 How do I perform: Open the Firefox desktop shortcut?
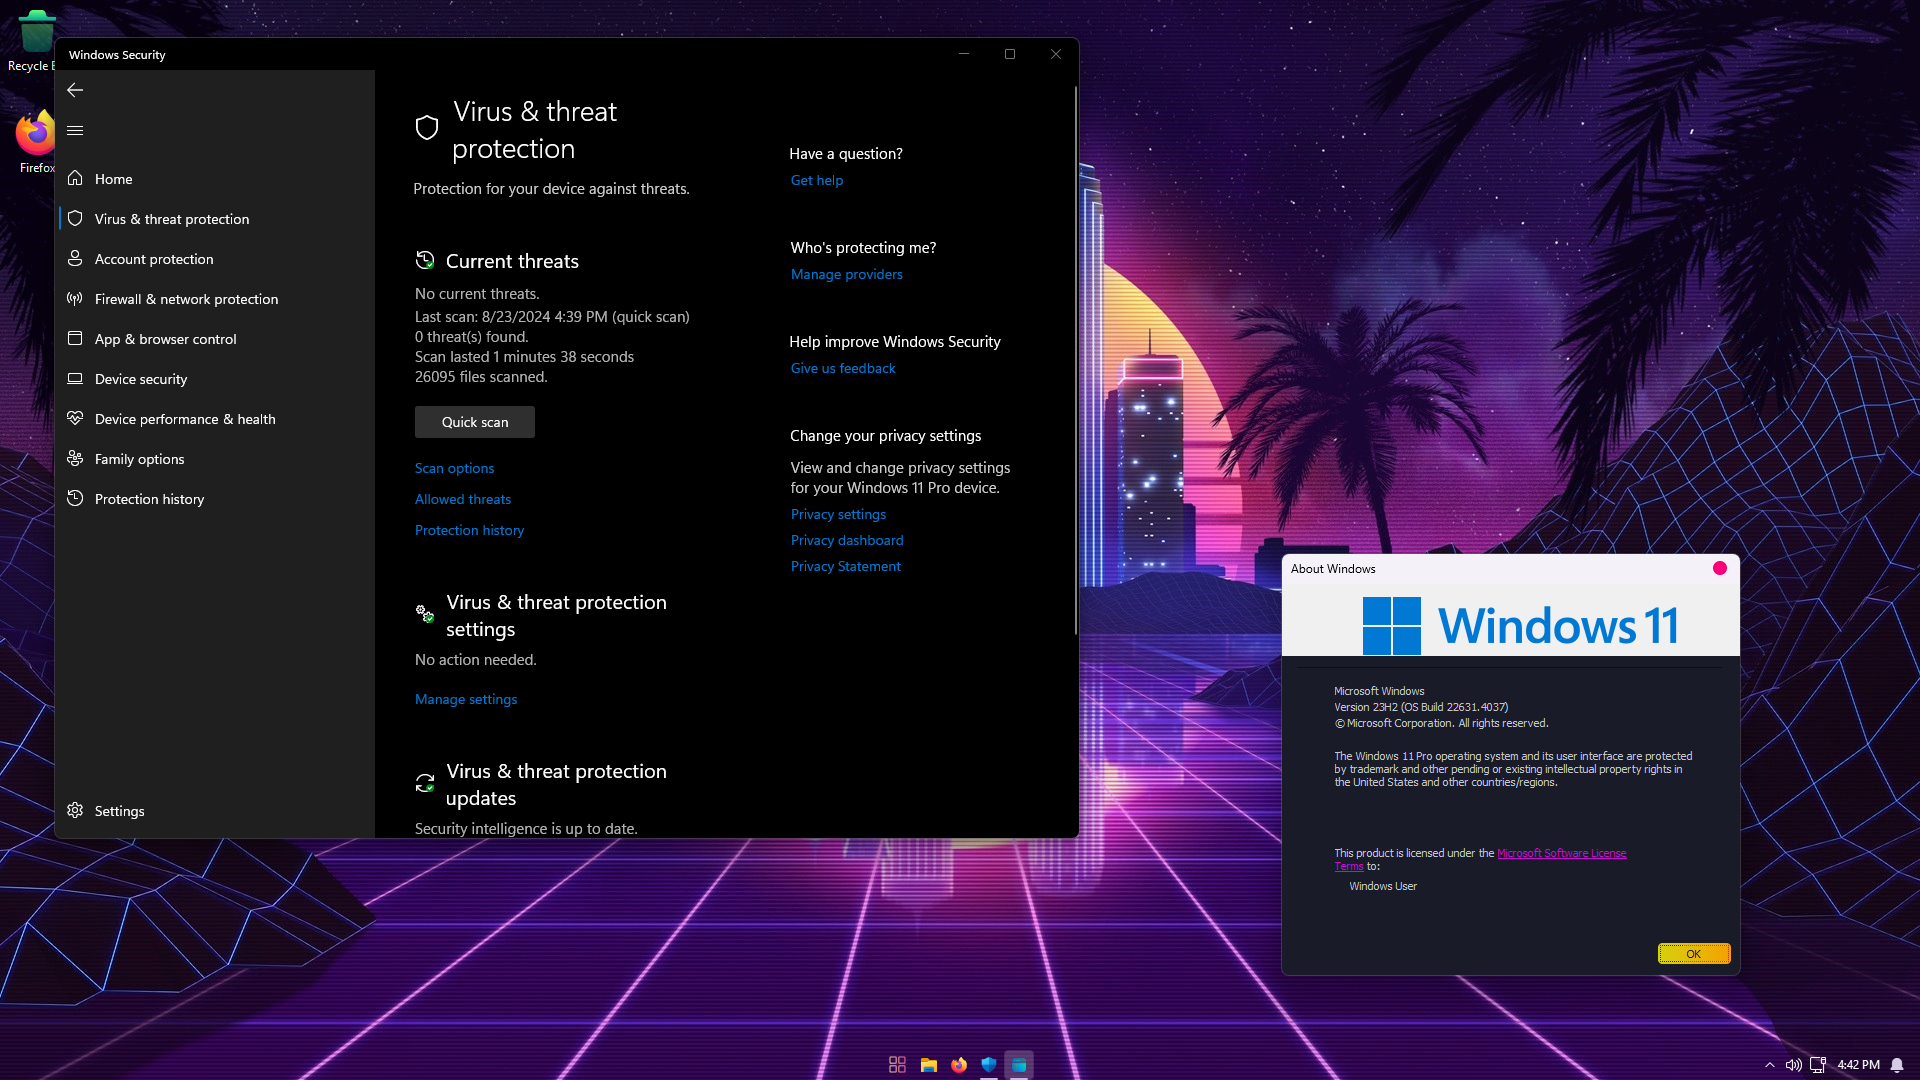[36, 141]
